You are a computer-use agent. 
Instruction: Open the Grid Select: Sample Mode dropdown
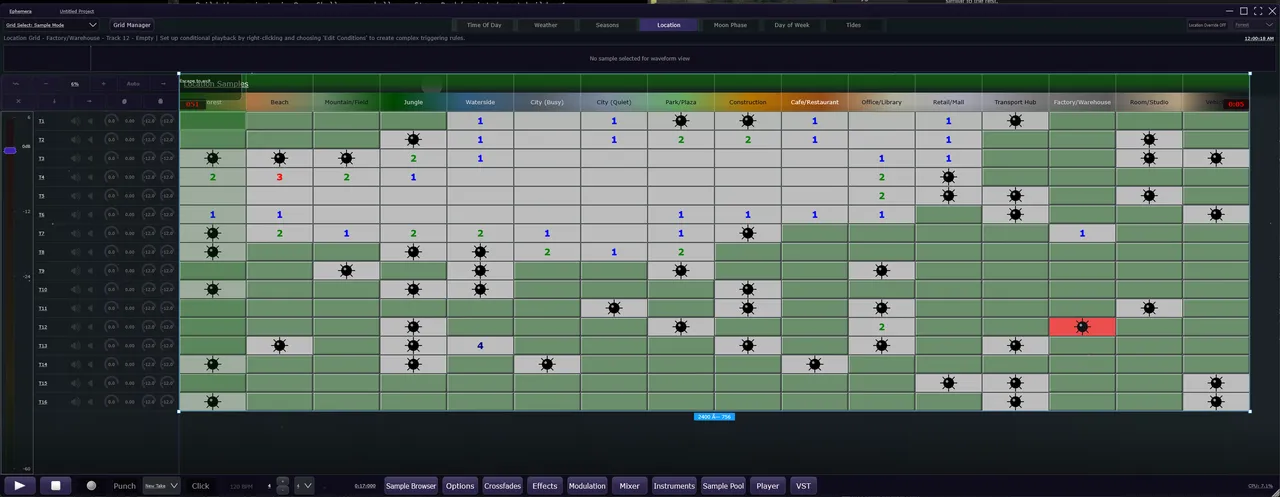(x=51, y=25)
